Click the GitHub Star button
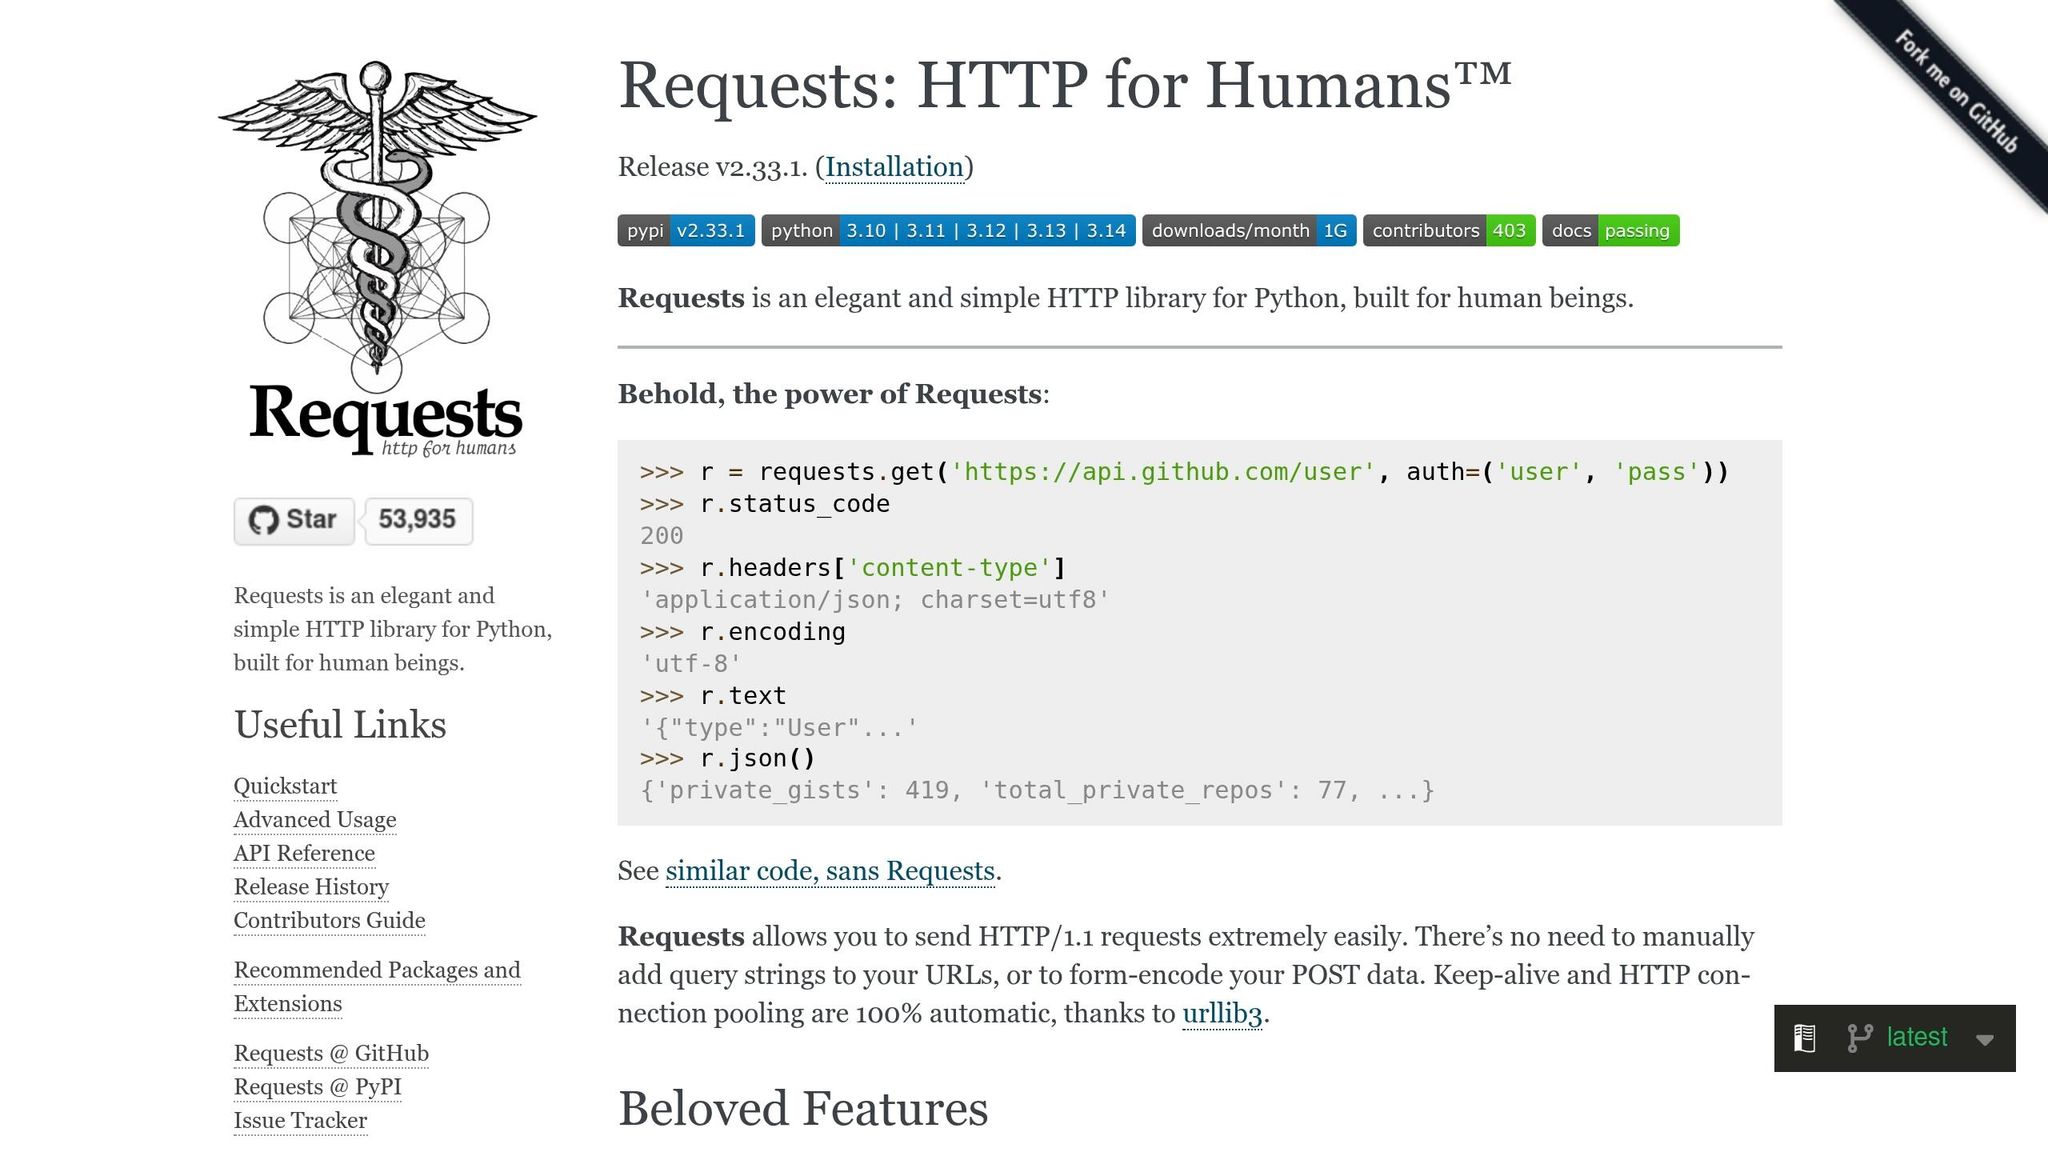 coord(294,521)
